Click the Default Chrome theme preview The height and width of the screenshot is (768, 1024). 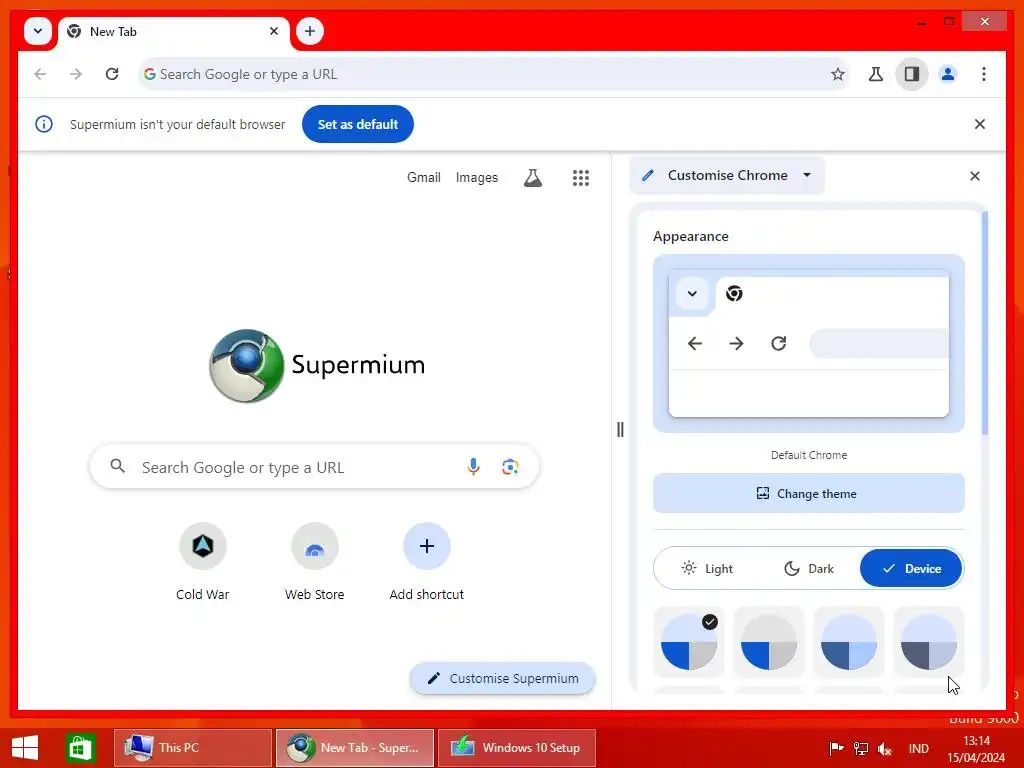(x=808, y=344)
